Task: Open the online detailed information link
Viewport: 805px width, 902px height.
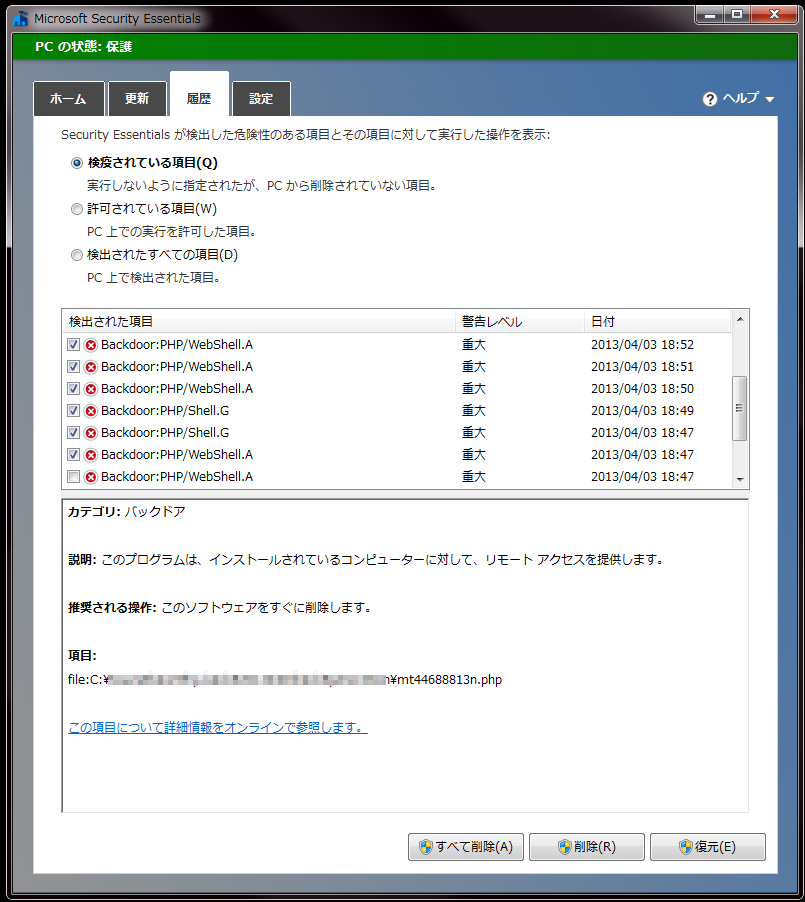Action: coord(218,728)
